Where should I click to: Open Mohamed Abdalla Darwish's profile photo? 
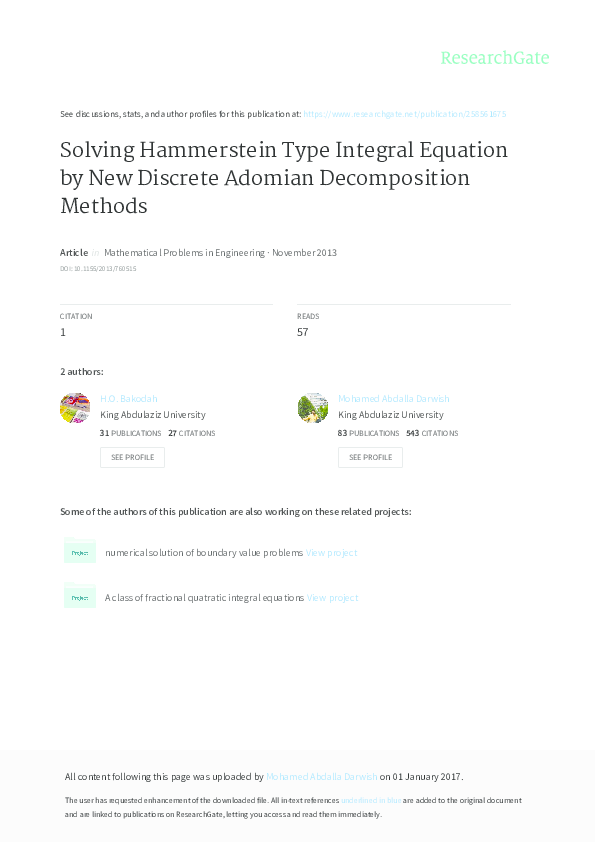[312, 407]
